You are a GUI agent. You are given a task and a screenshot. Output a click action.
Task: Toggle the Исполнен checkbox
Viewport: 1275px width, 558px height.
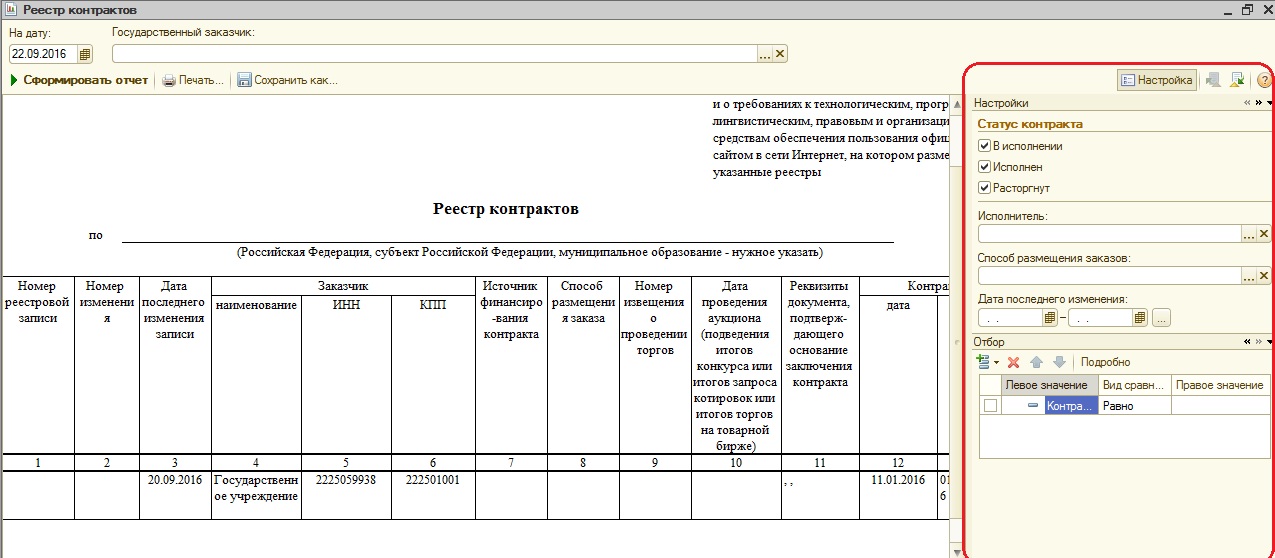coord(984,167)
